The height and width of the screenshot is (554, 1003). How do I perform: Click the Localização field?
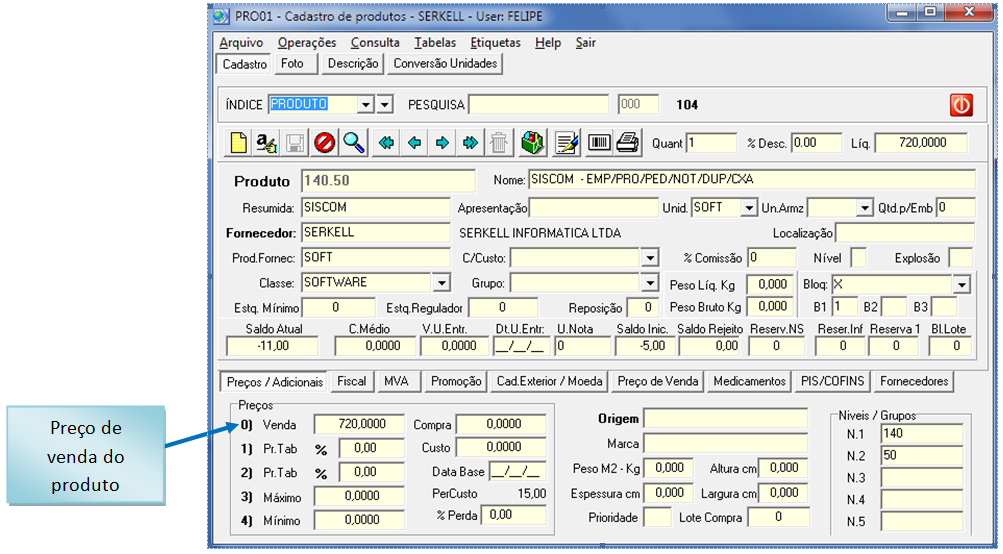click(905, 232)
